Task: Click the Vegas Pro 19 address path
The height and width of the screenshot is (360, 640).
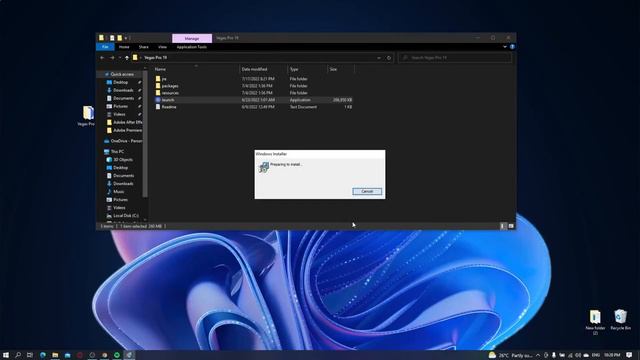Action: click(x=156, y=58)
